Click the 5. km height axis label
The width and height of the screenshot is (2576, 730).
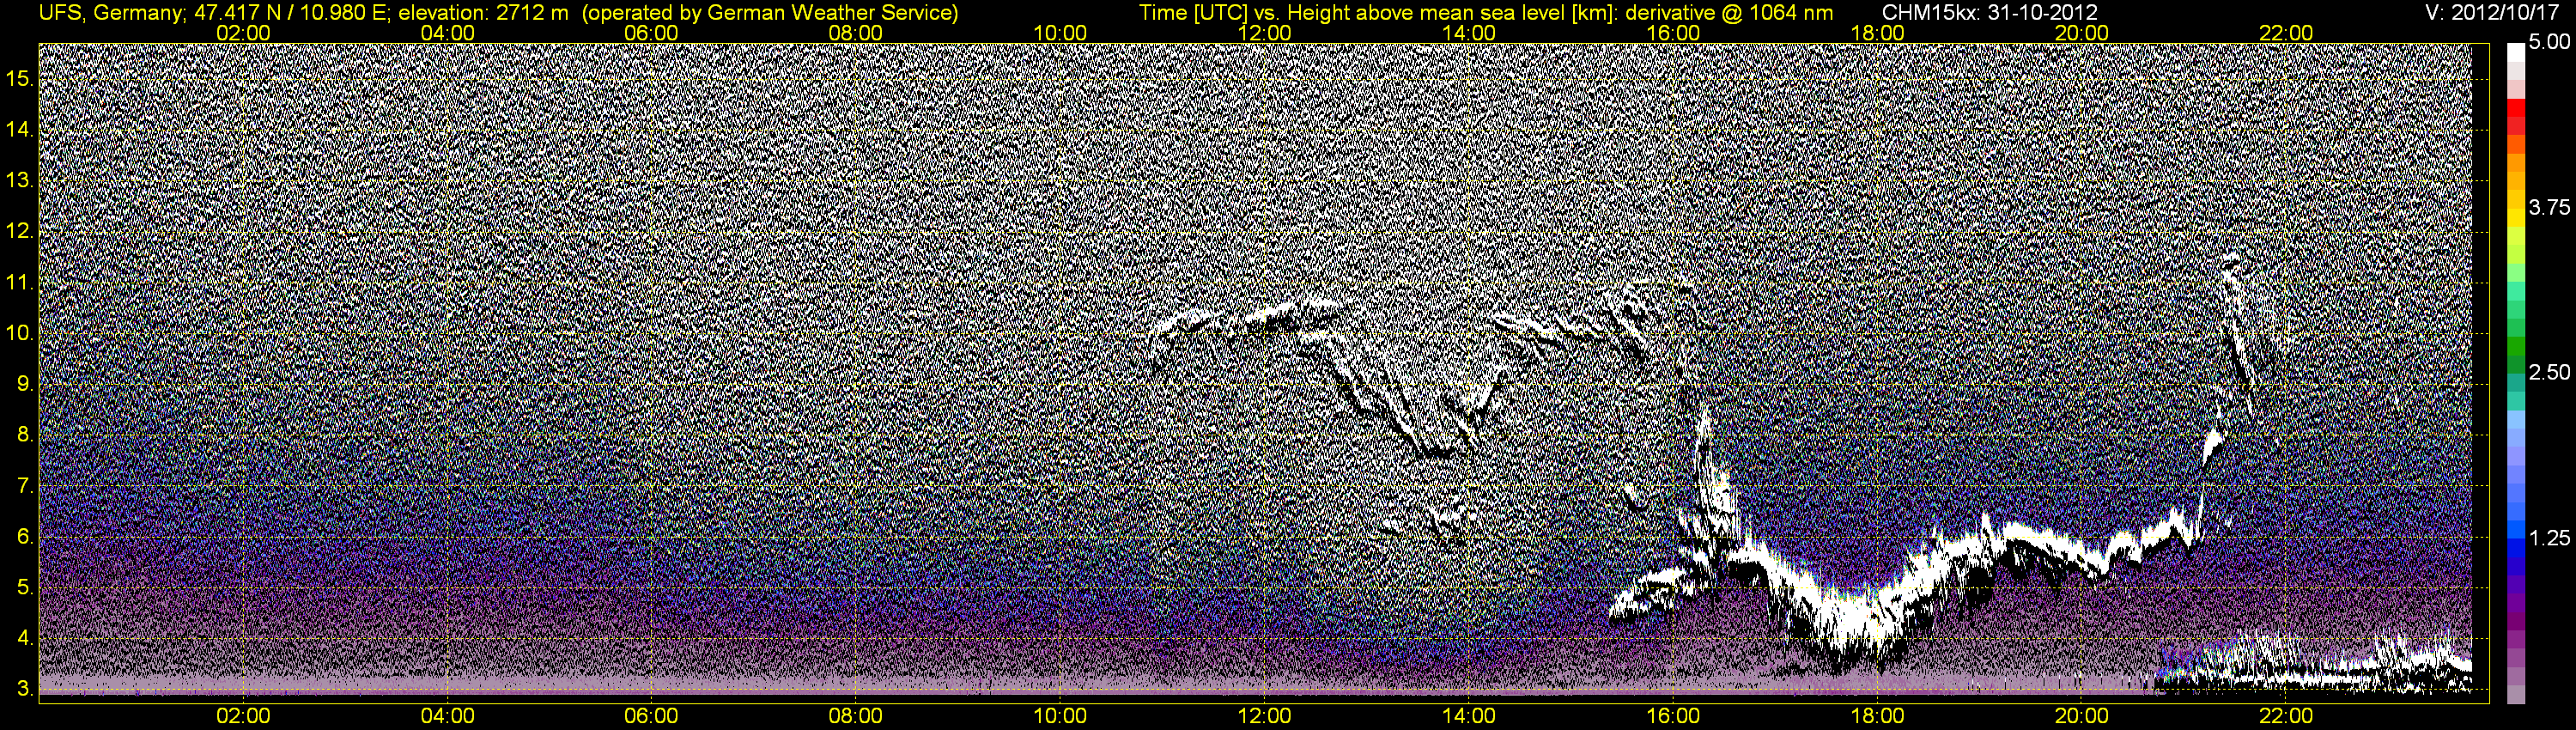tap(24, 588)
